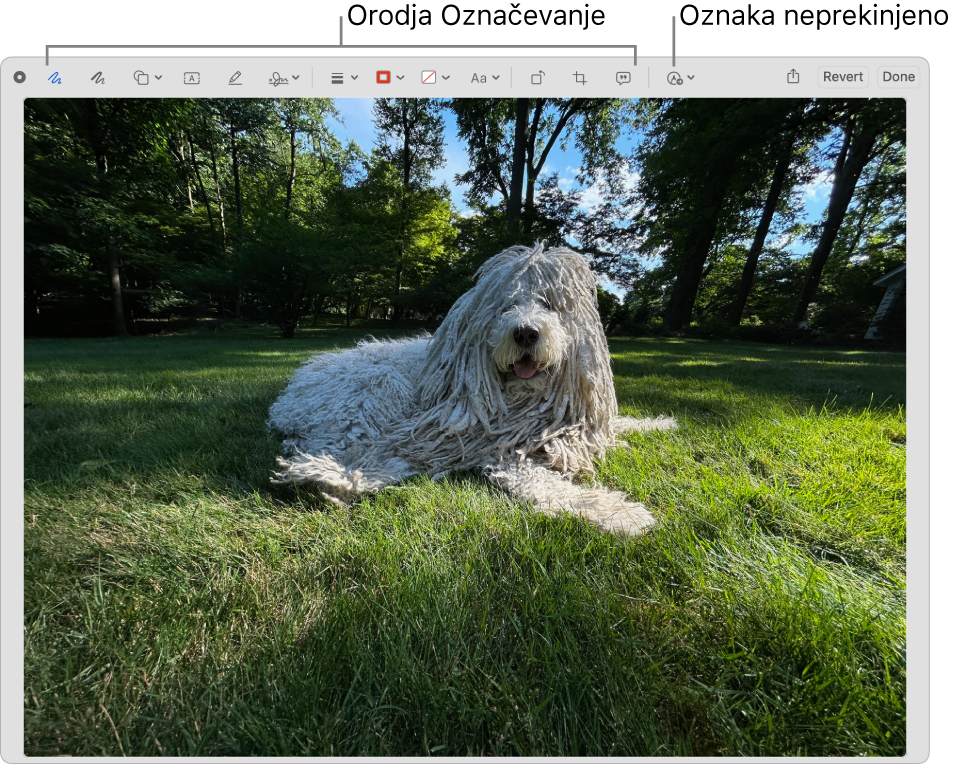Image resolution: width=968 pixels, height=766 pixels.
Task: Select the Crop tool
Action: pos(580,78)
